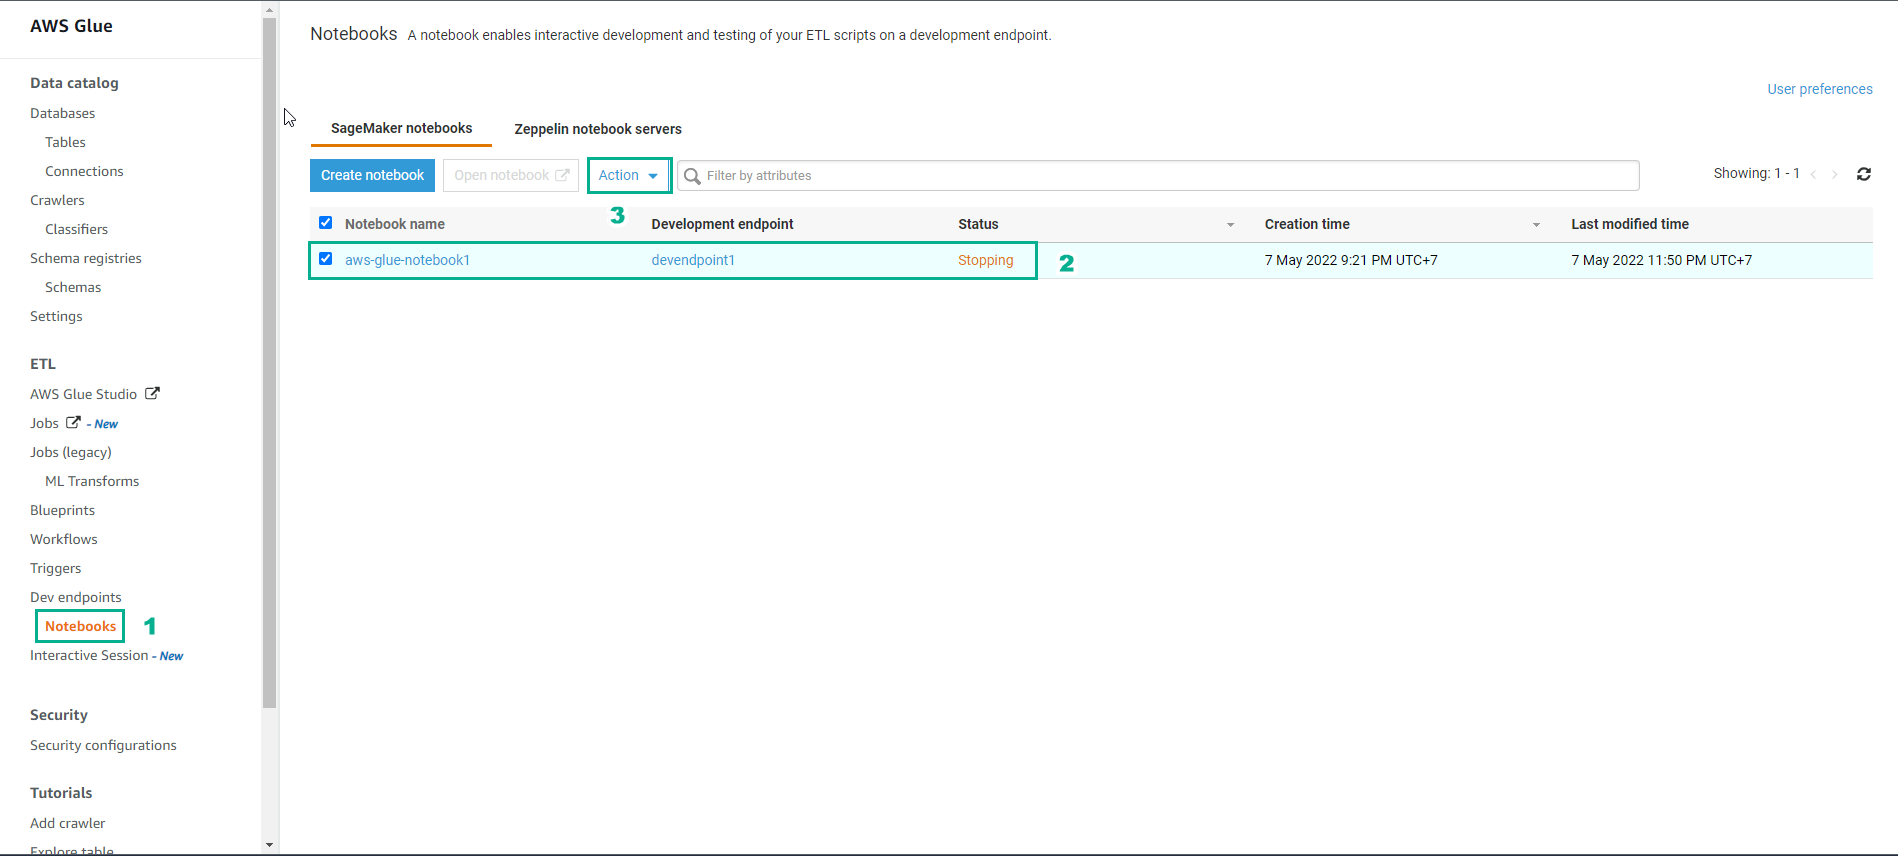Click the sidebar vertical scrollbar
This screenshot has width=1898, height=856.
[269, 363]
